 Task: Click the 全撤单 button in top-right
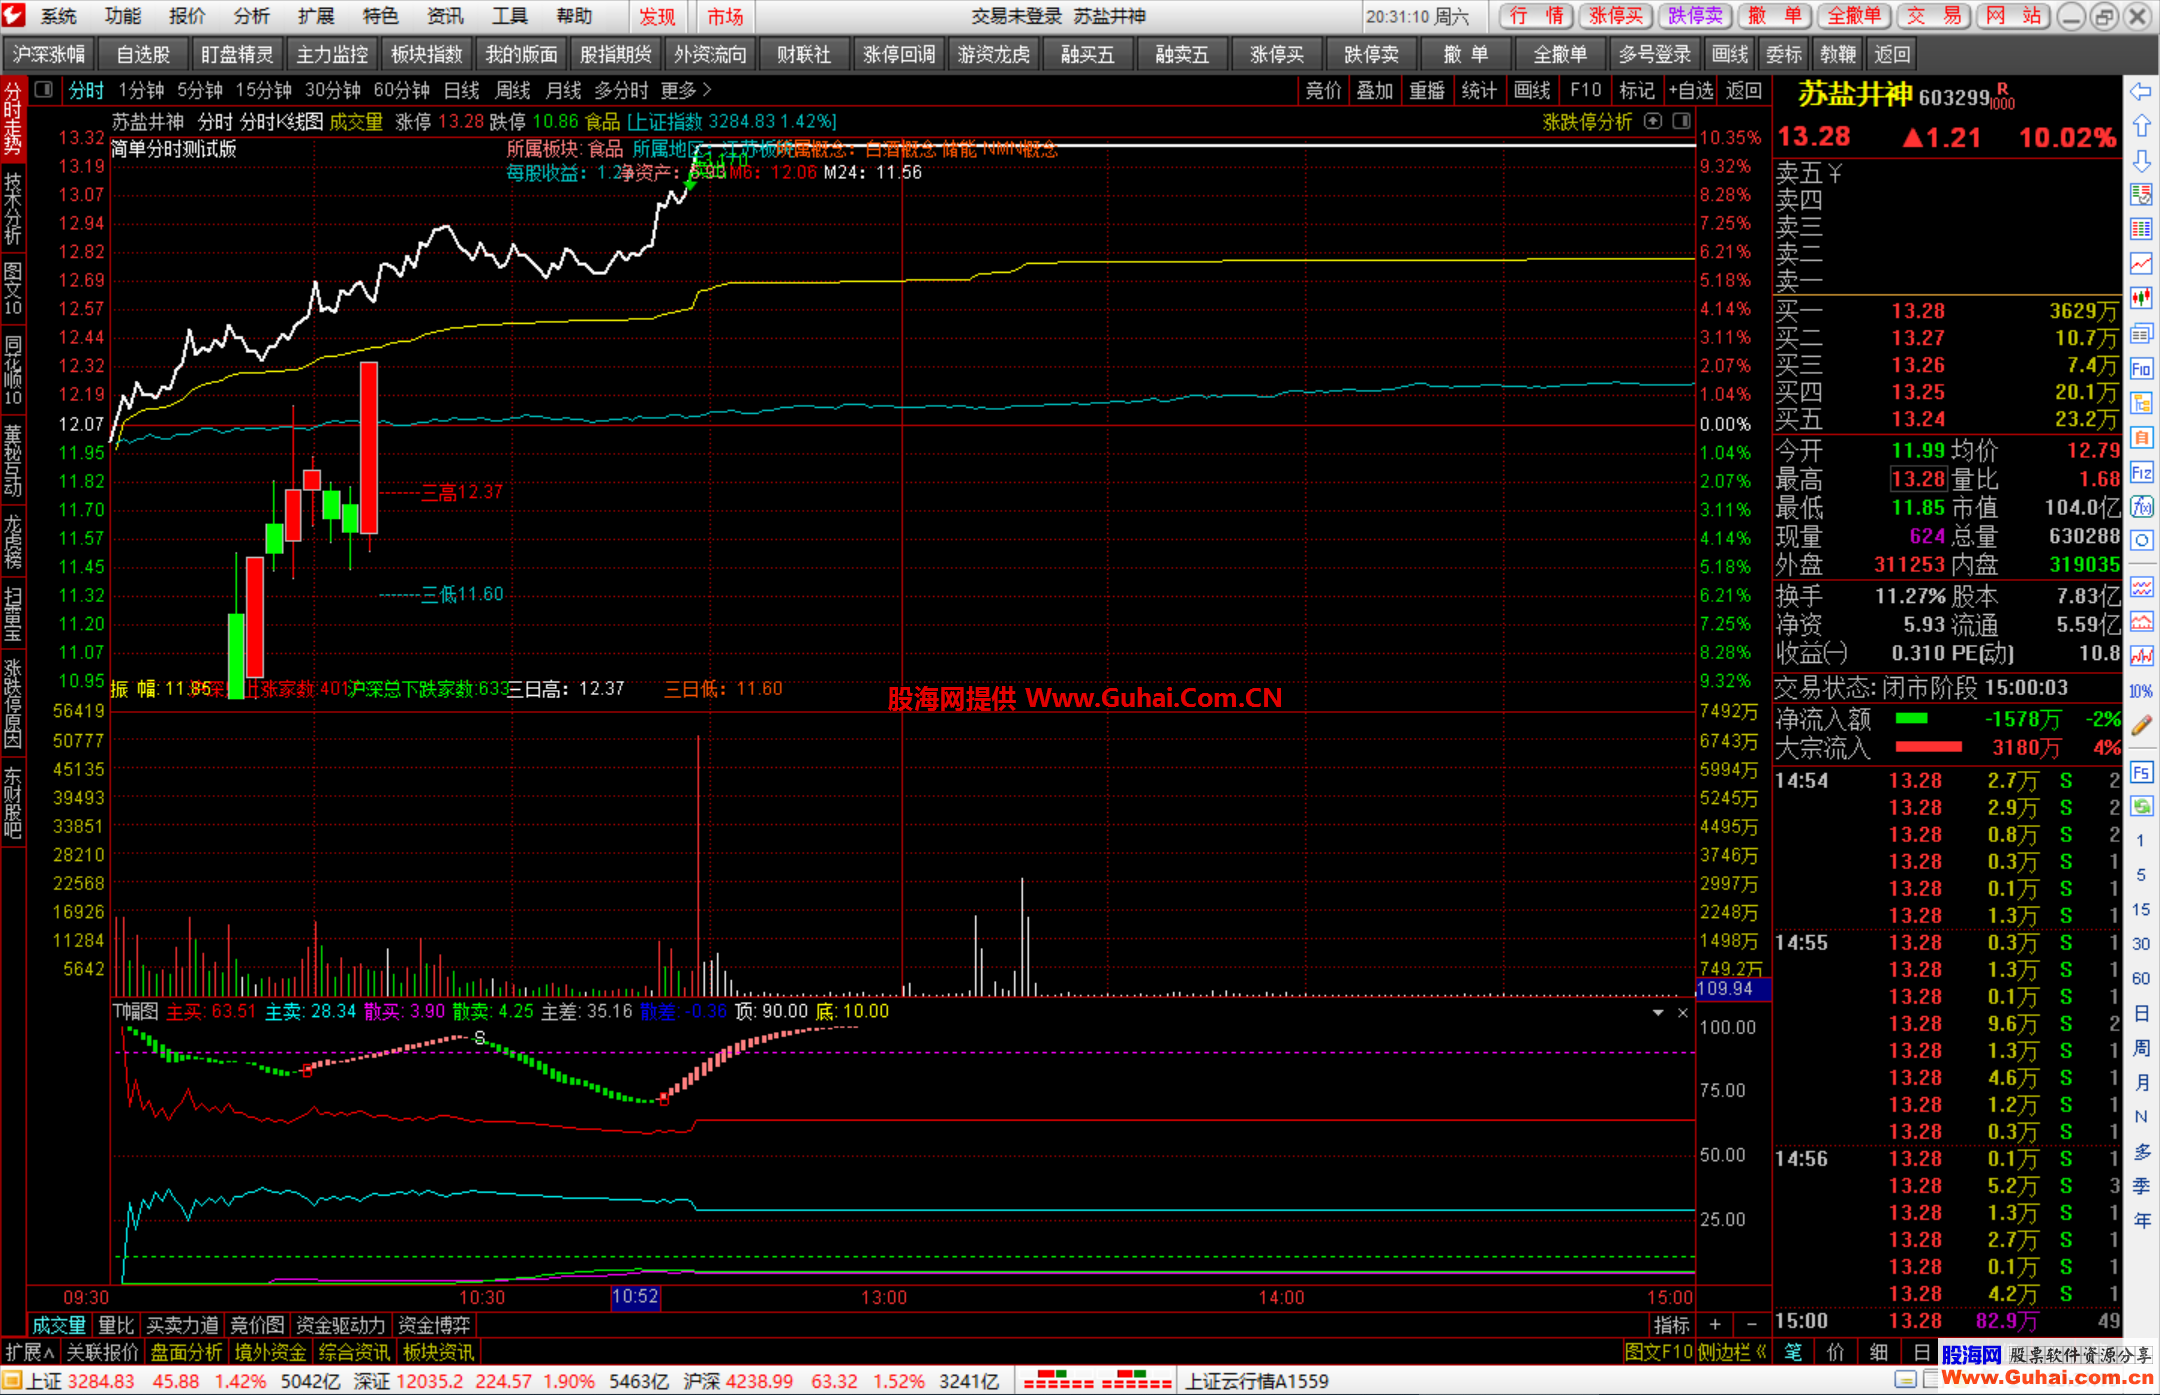1855,16
